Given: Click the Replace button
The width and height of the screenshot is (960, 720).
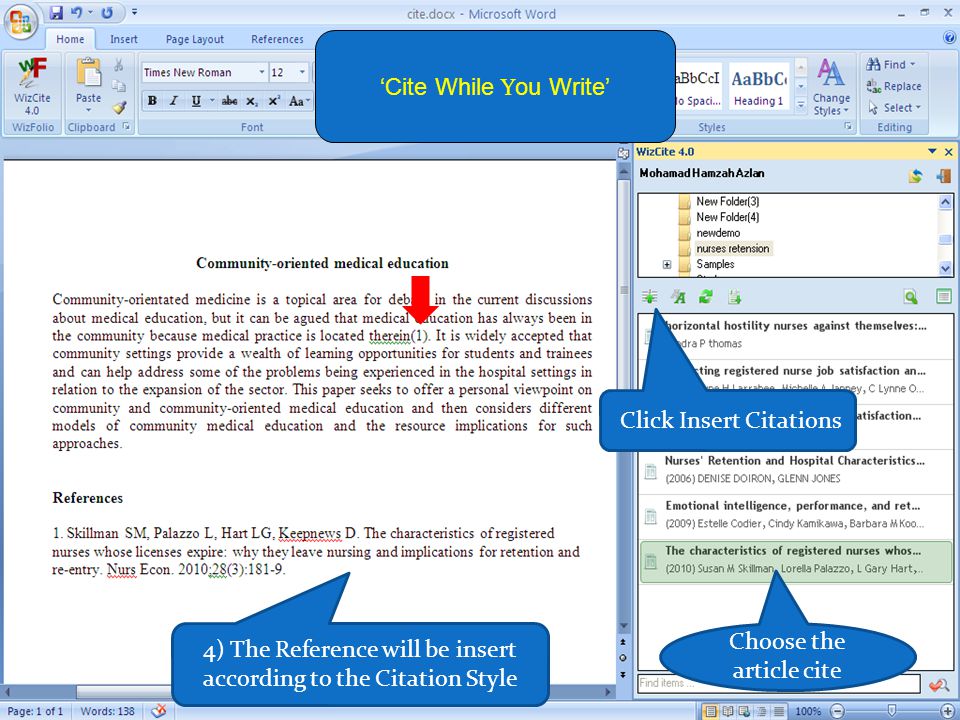Looking at the screenshot, I should click(894, 86).
